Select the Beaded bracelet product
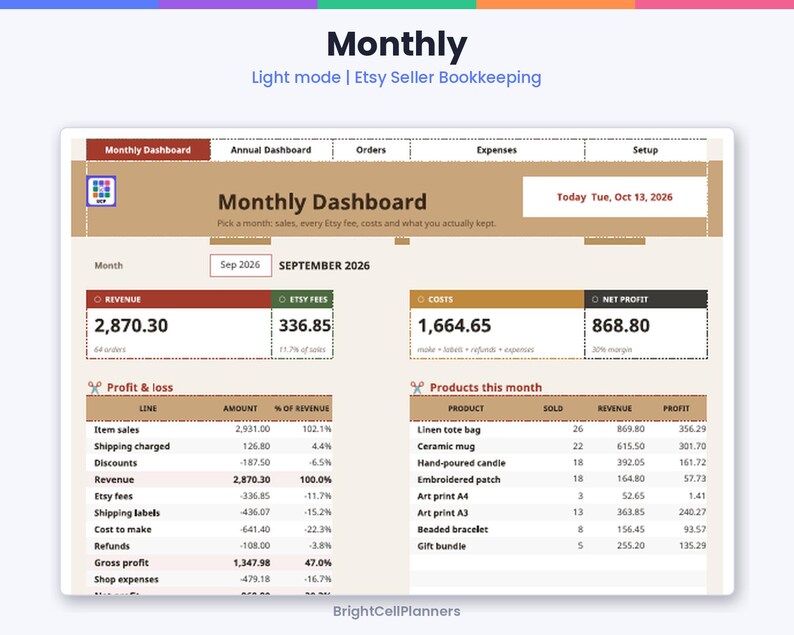The image size is (794, 635). pos(453,530)
